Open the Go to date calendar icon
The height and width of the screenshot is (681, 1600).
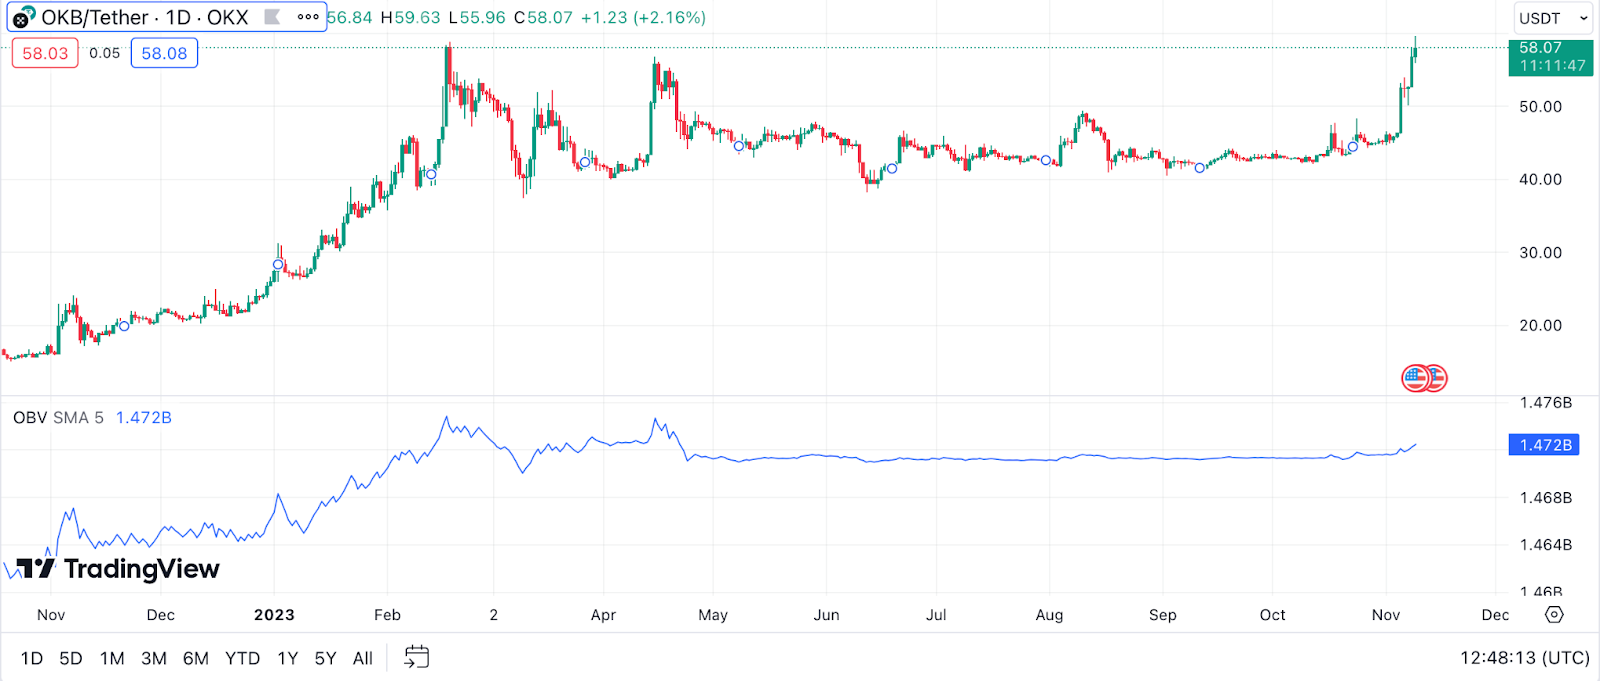[416, 657]
